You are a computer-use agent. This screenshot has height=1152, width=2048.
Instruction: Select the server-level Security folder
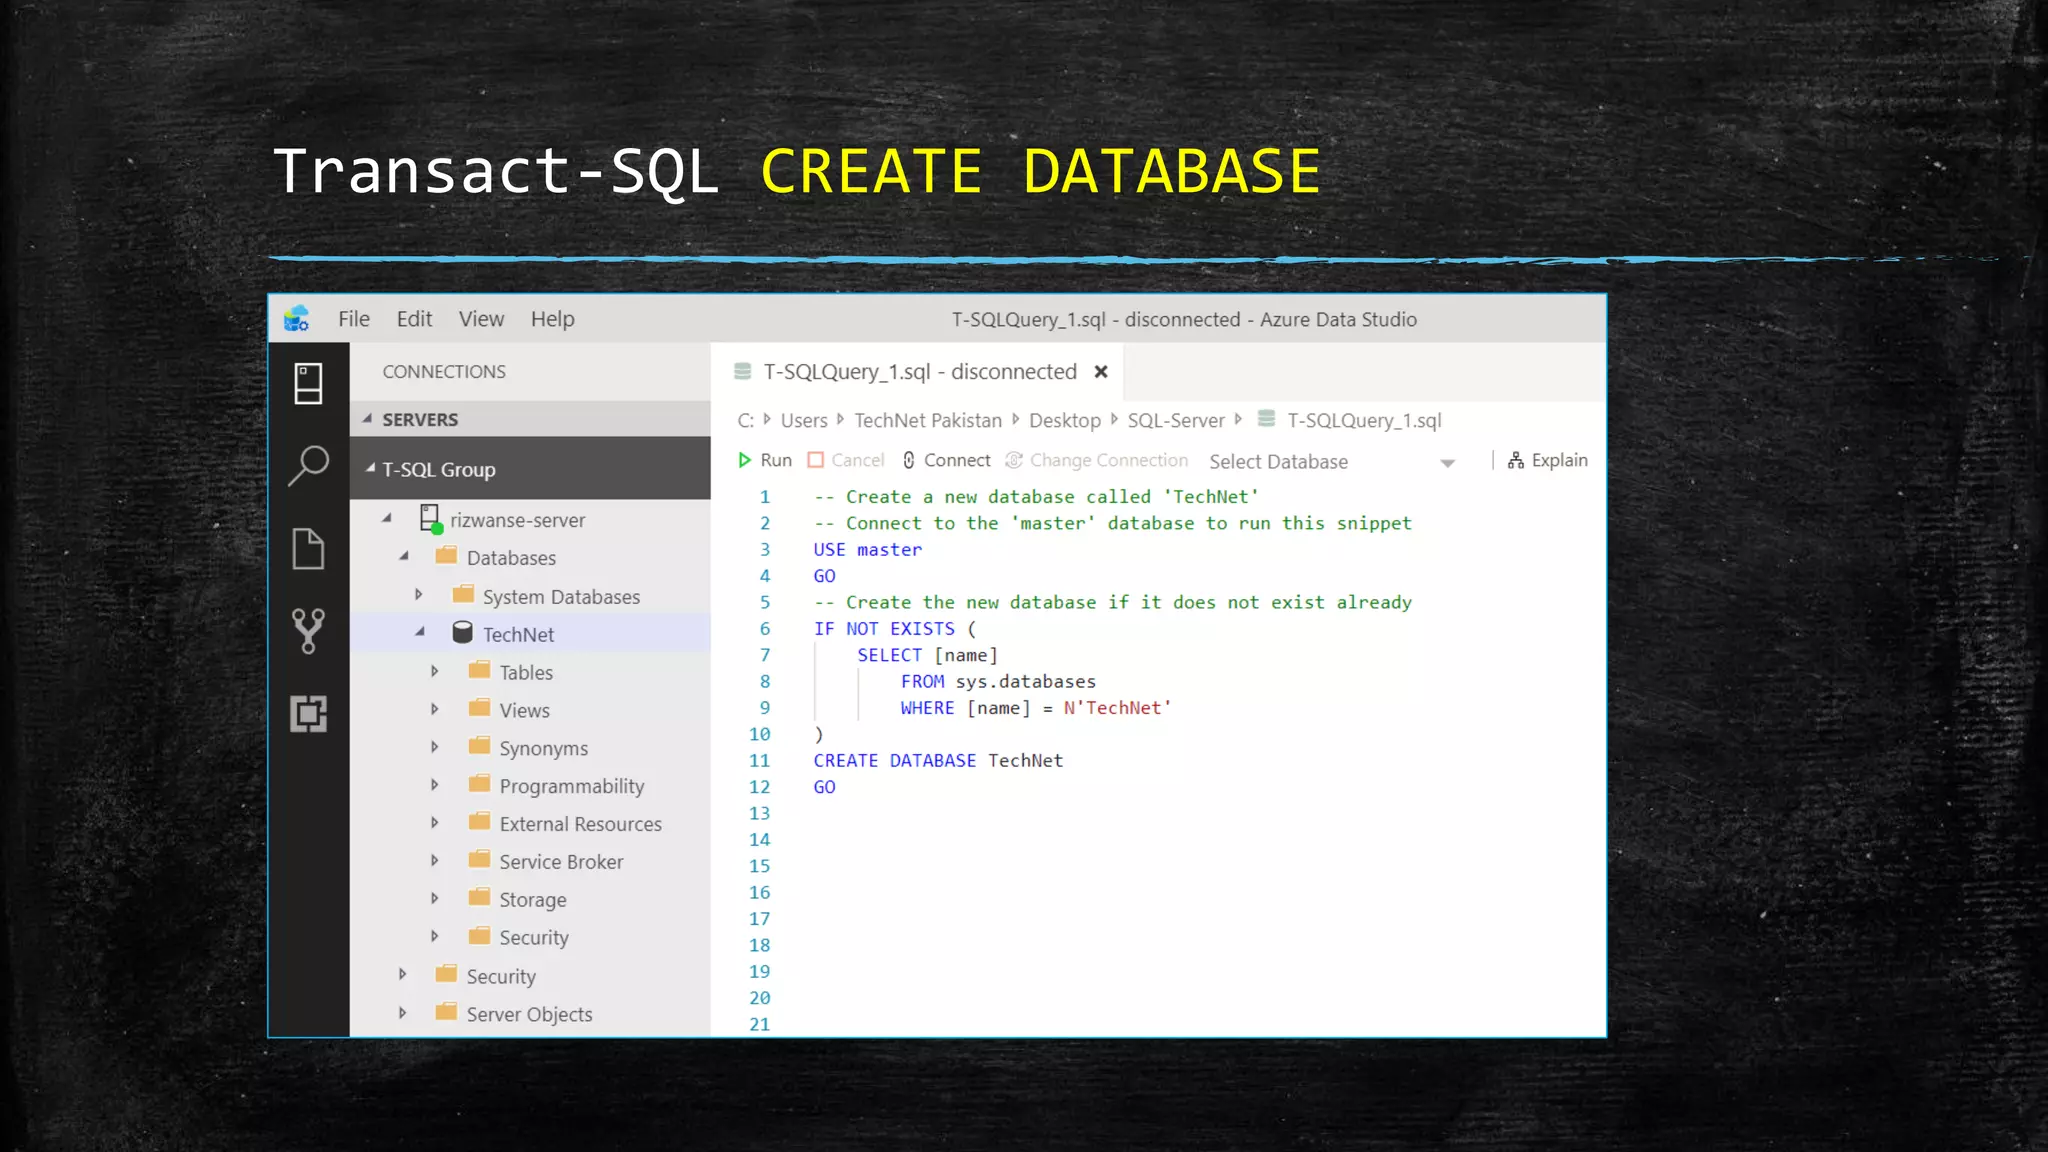(500, 976)
